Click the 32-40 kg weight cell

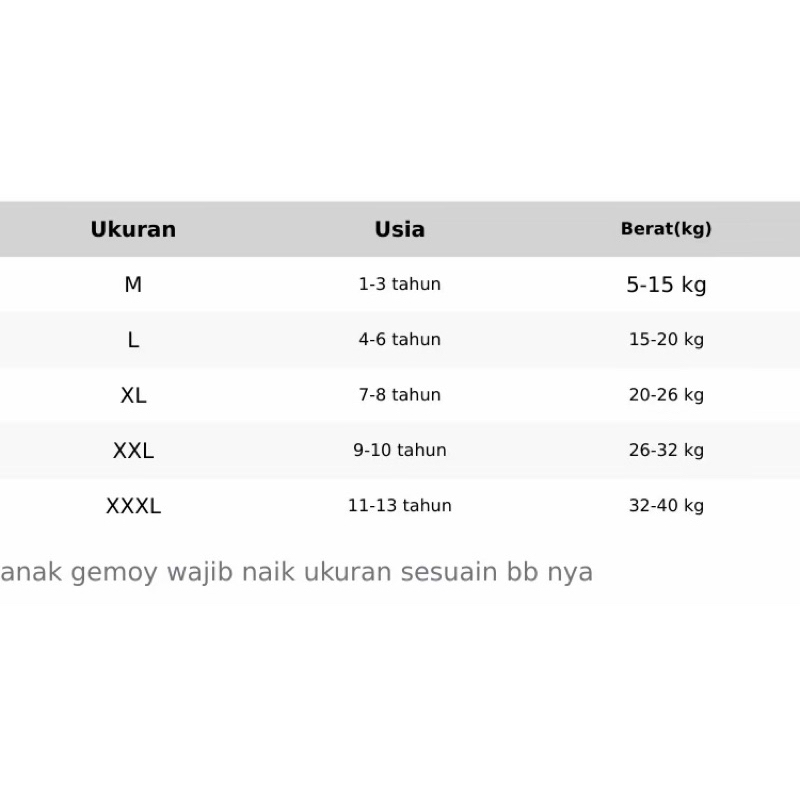coord(666,506)
